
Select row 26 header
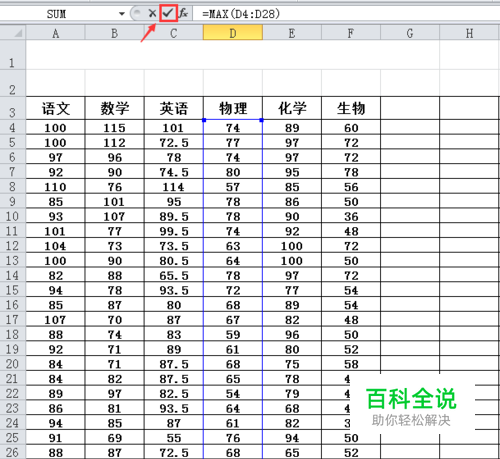click(x=13, y=452)
